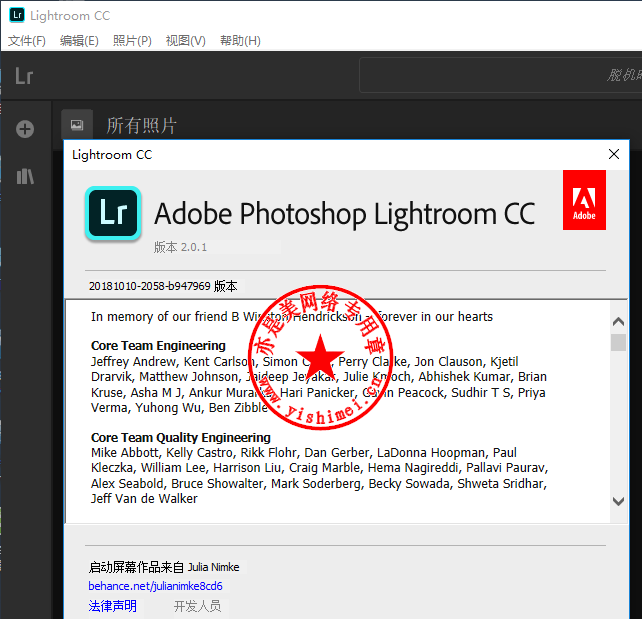The image size is (642, 619).
Task: Click build string 20181010-2058-b947969
Action: 150,286
